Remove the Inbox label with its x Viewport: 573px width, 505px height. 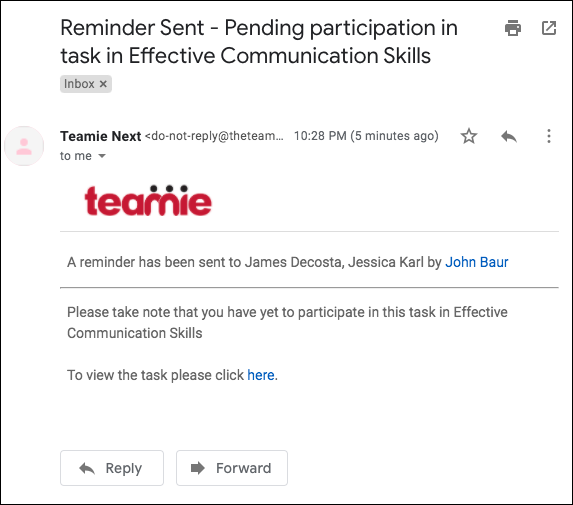coord(103,84)
